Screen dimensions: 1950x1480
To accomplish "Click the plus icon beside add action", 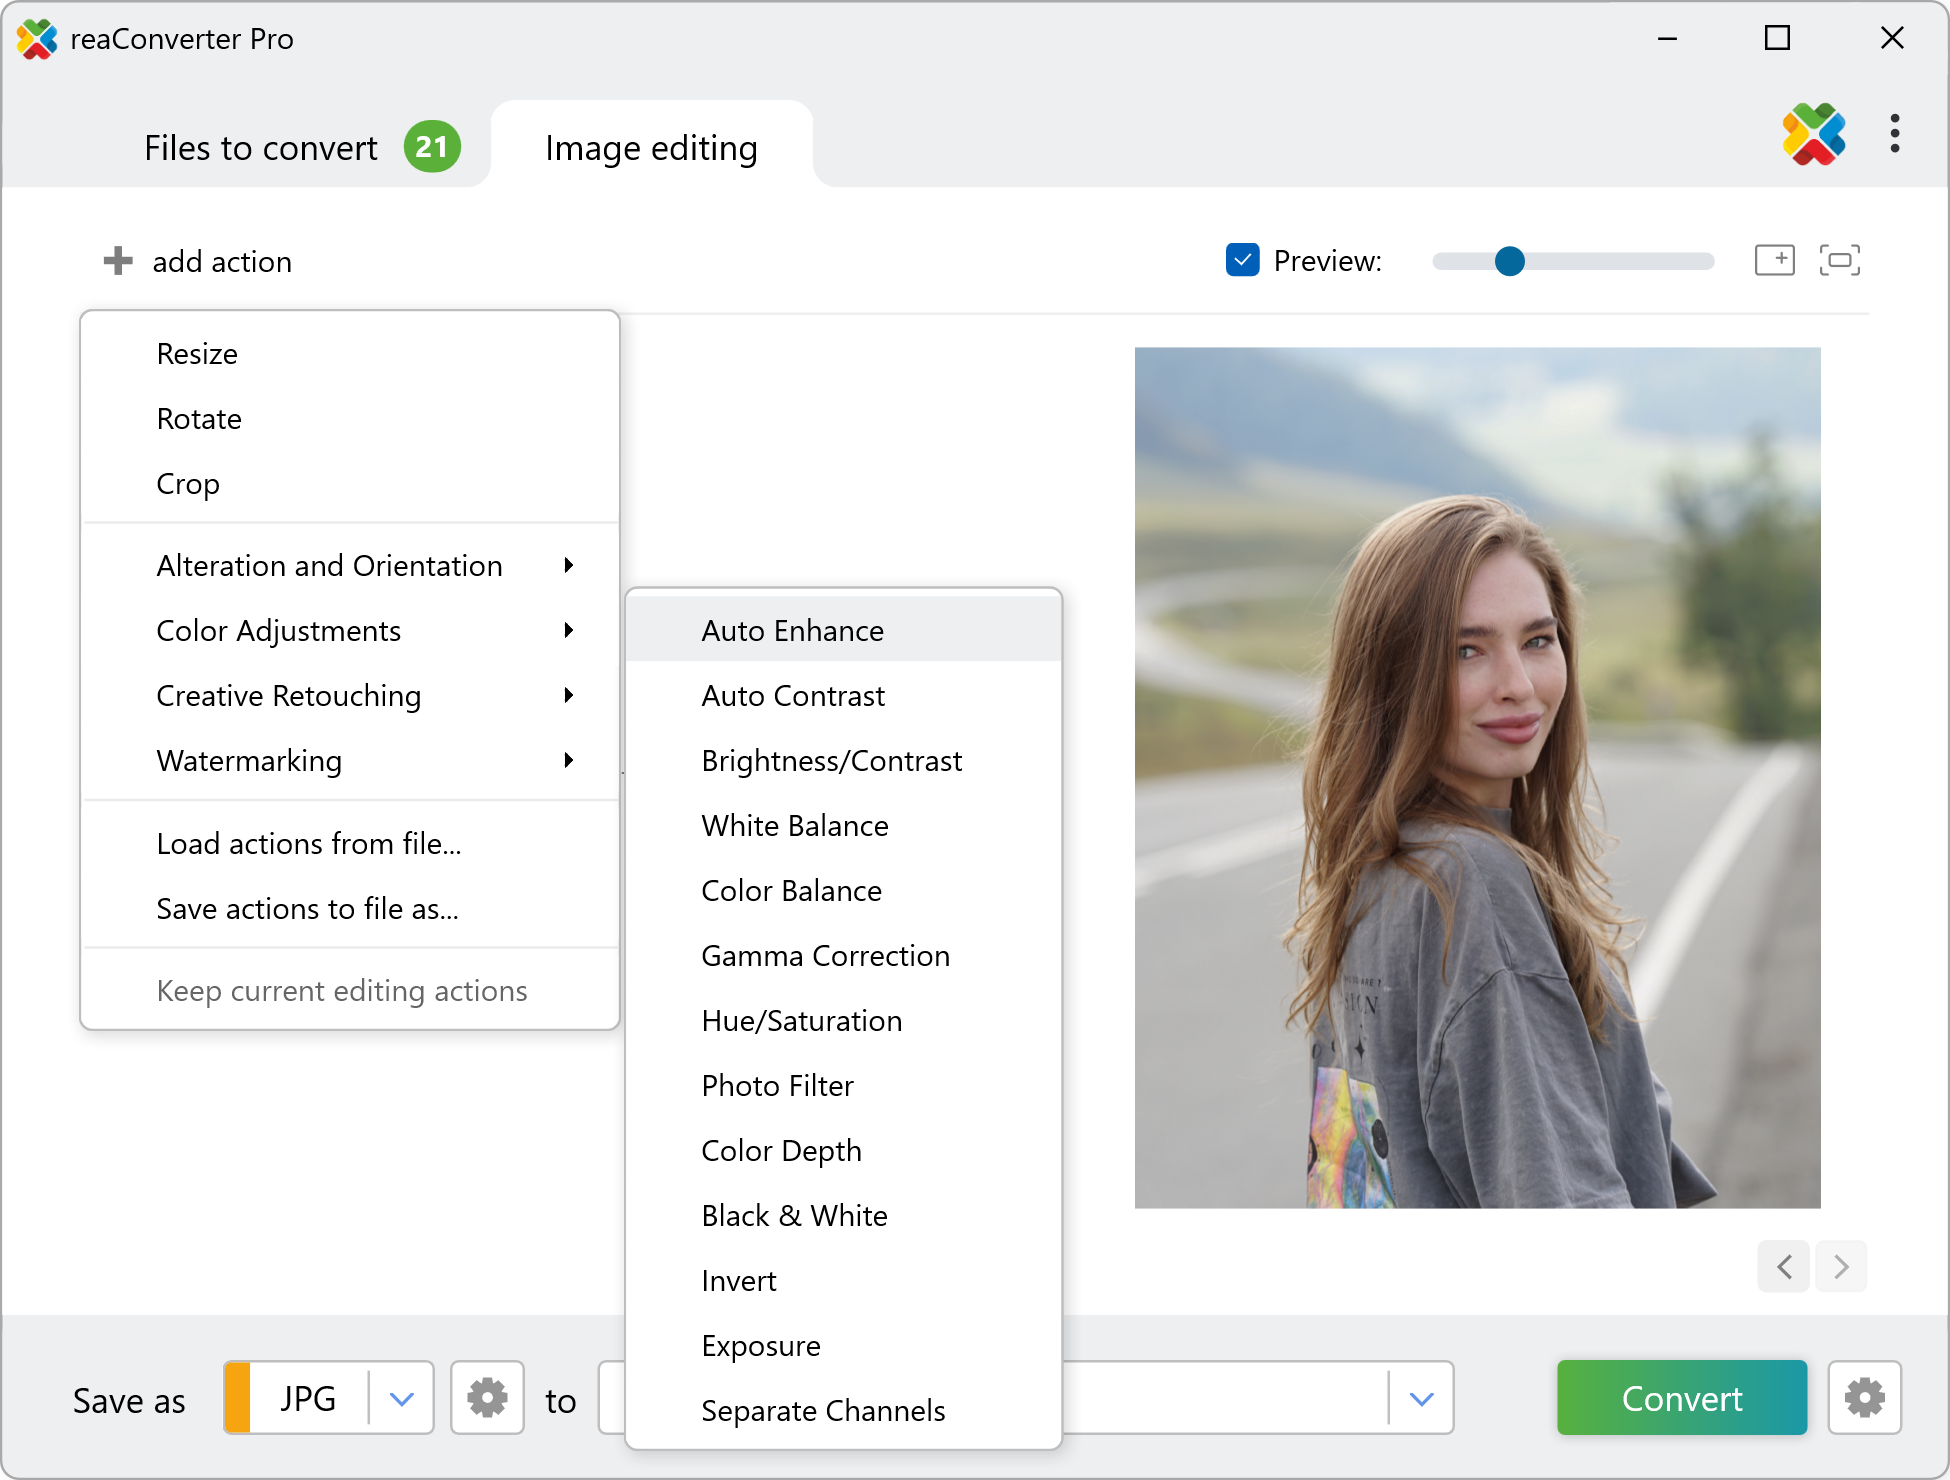I will [118, 261].
